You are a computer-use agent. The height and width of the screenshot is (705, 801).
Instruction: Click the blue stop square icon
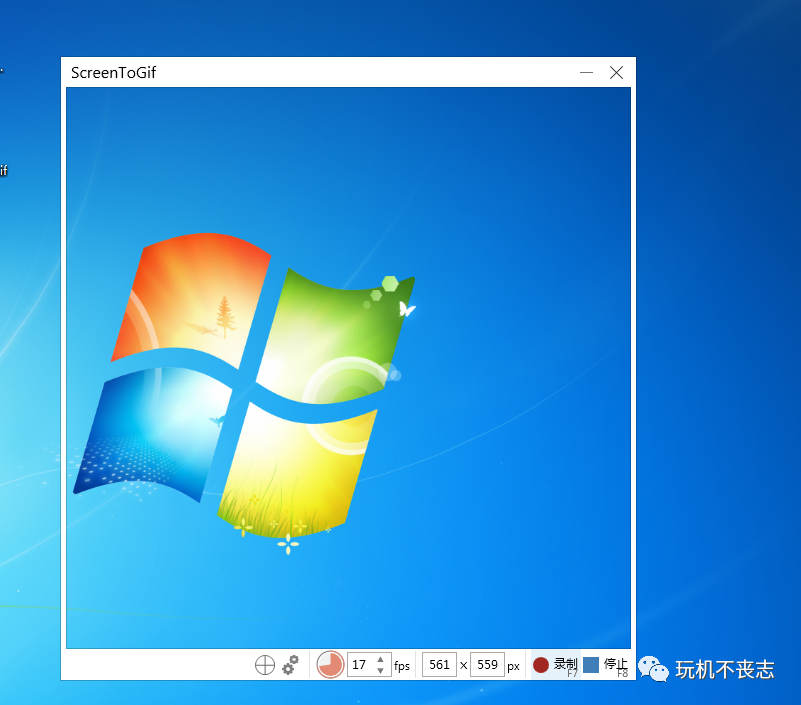pyautogui.click(x=591, y=665)
